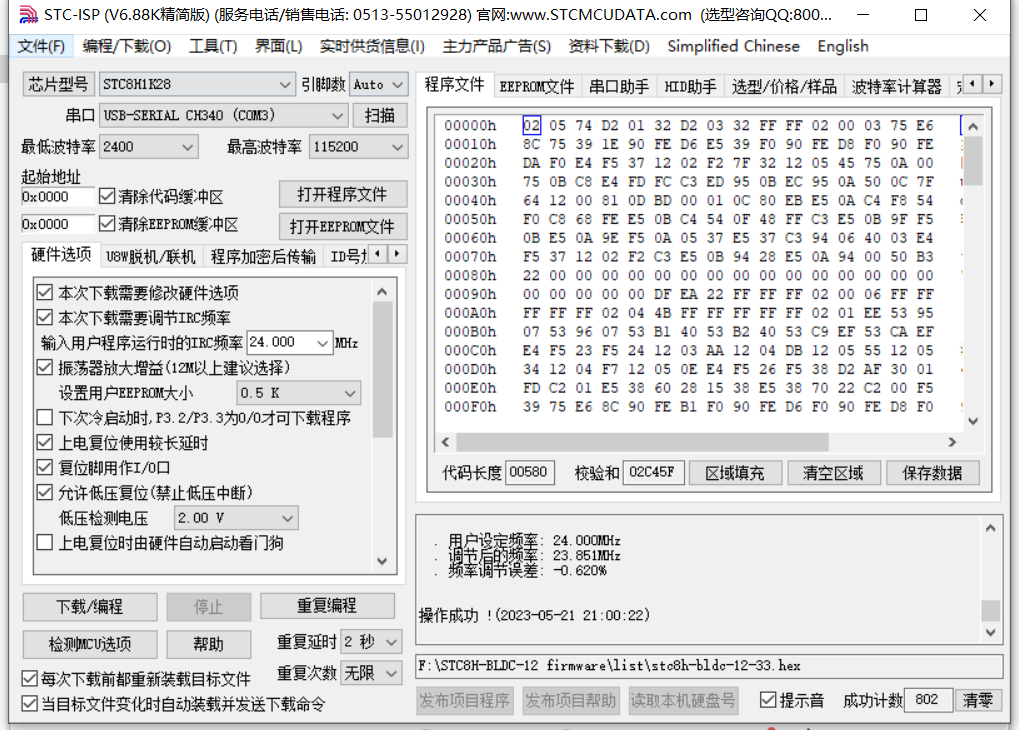The height and width of the screenshot is (730, 1019).
Task: Click 清零 success counter button
Action: [x=977, y=700]
